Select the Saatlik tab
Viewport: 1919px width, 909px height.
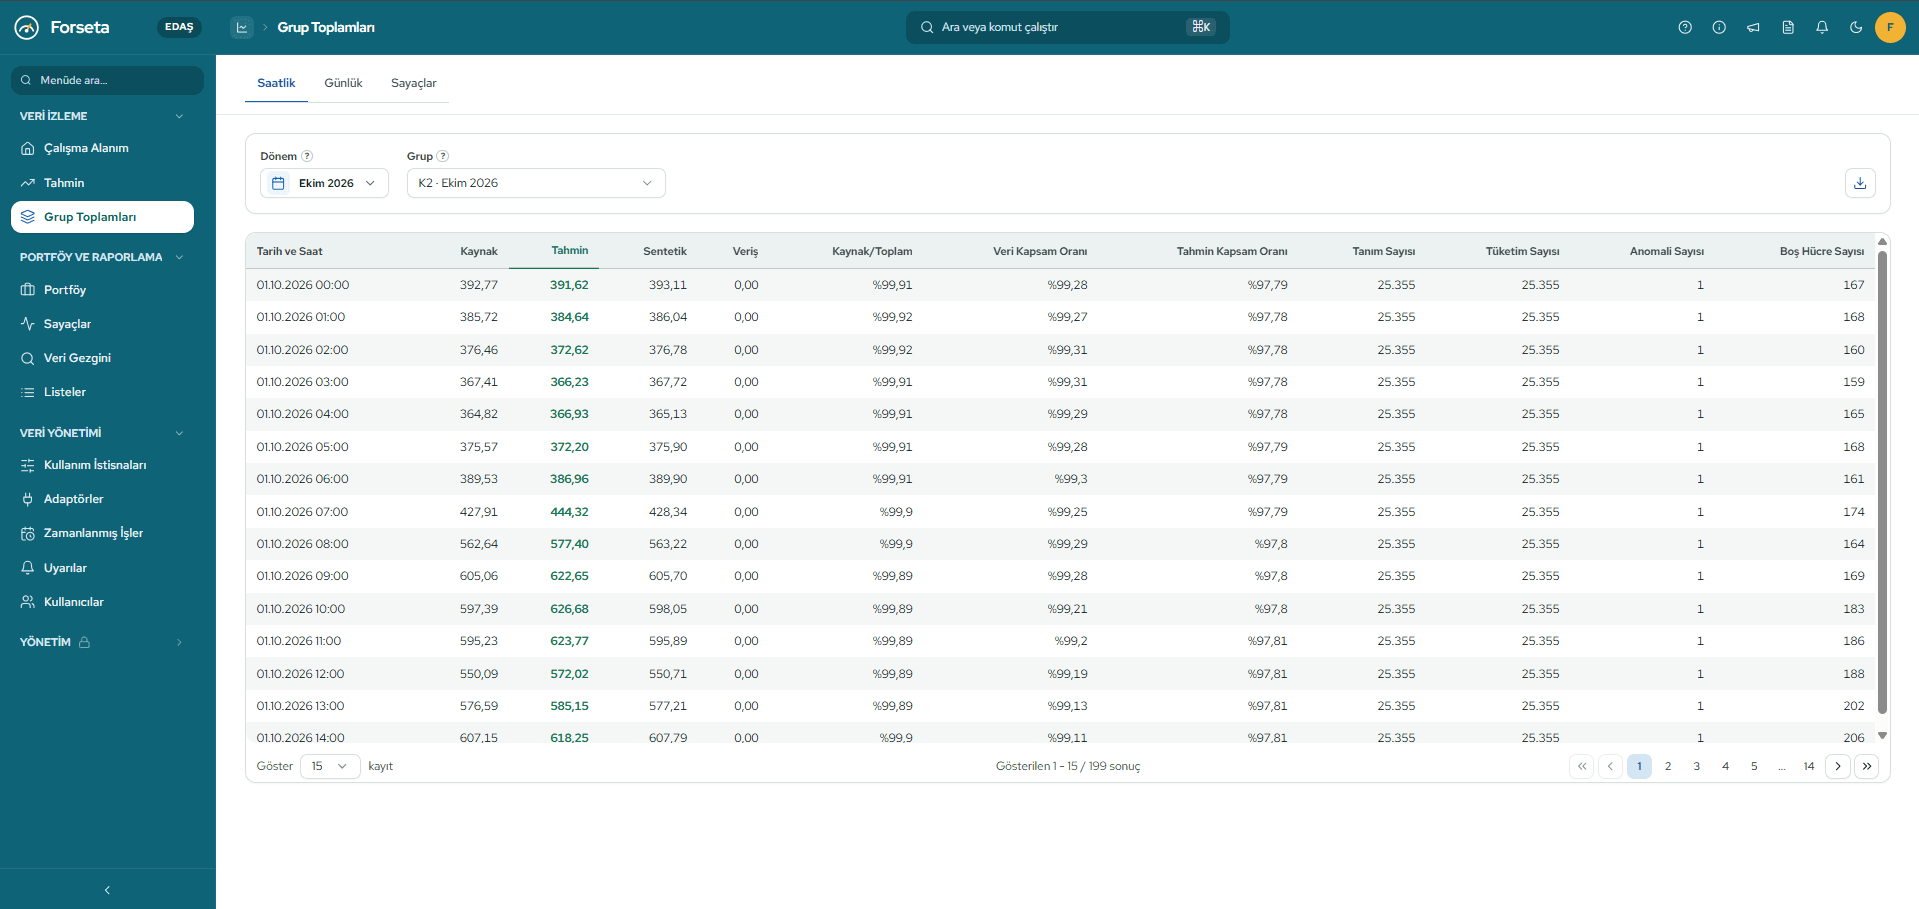[x=276, y=83]
